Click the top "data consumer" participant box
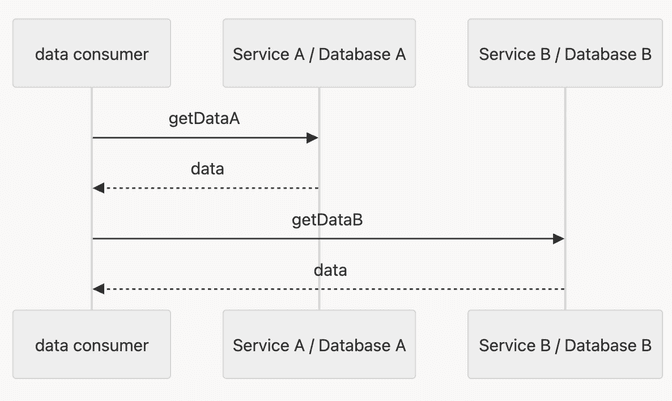This screenshot has width=672, height=401. point(92,53)
